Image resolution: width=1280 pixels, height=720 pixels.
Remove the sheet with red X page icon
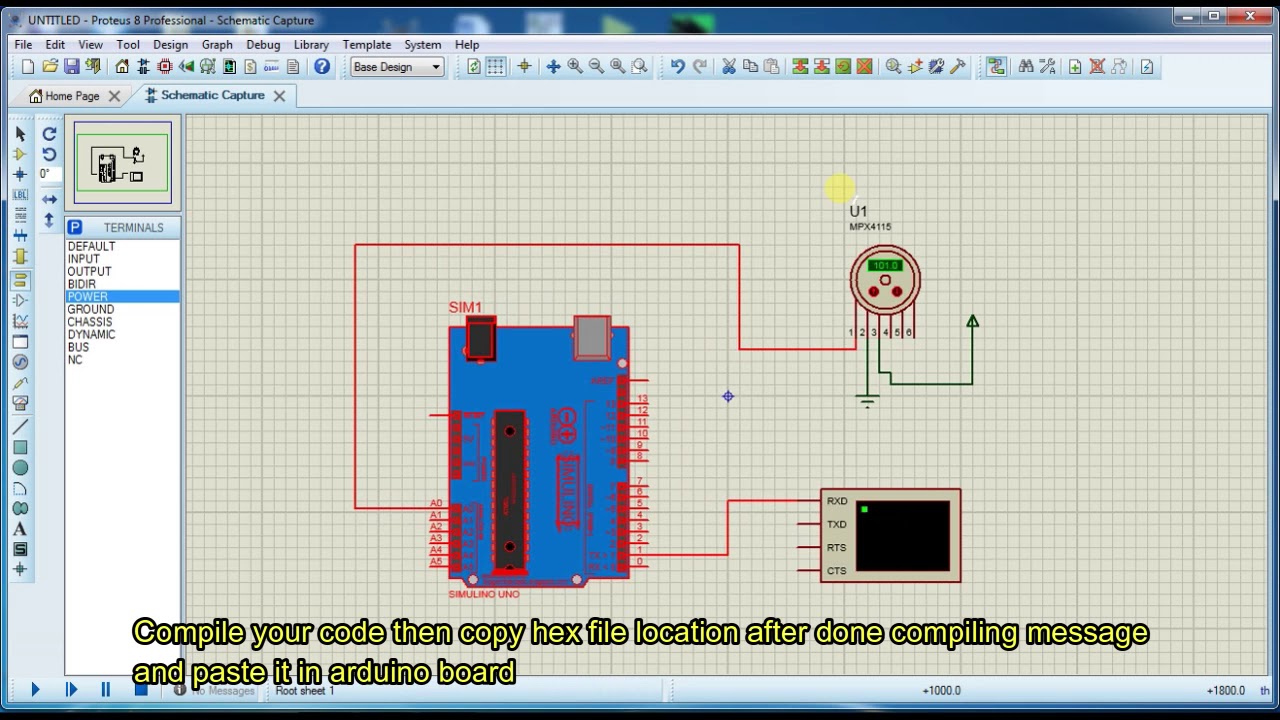click(x=1097, y=66)
